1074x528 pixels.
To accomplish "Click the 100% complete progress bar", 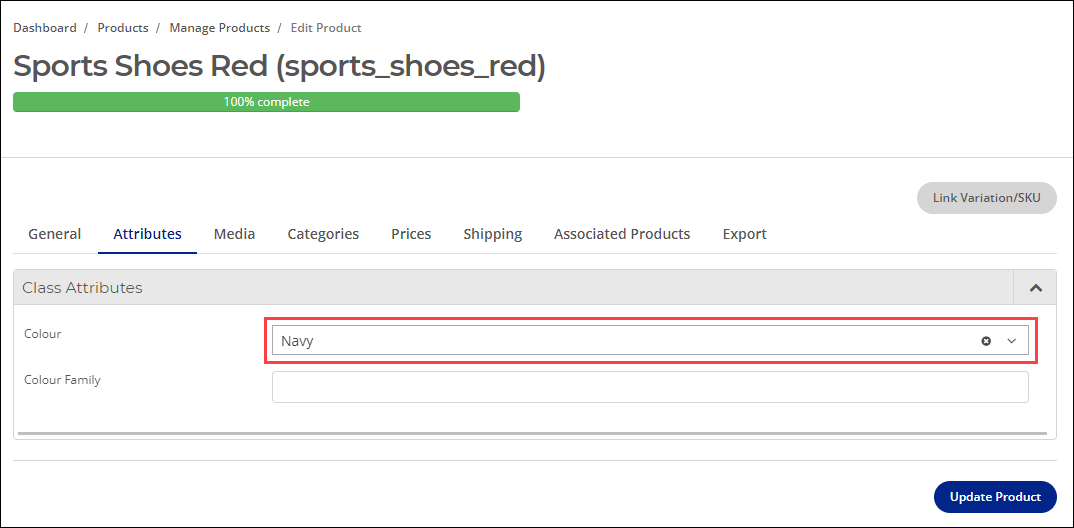I will pos(266,102).
